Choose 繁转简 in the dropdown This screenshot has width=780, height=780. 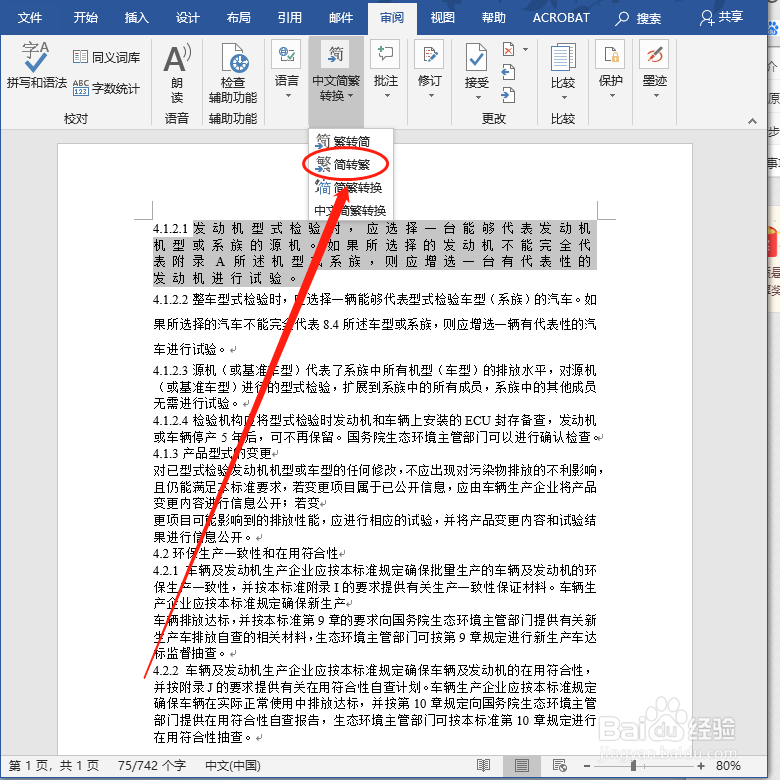350,141
